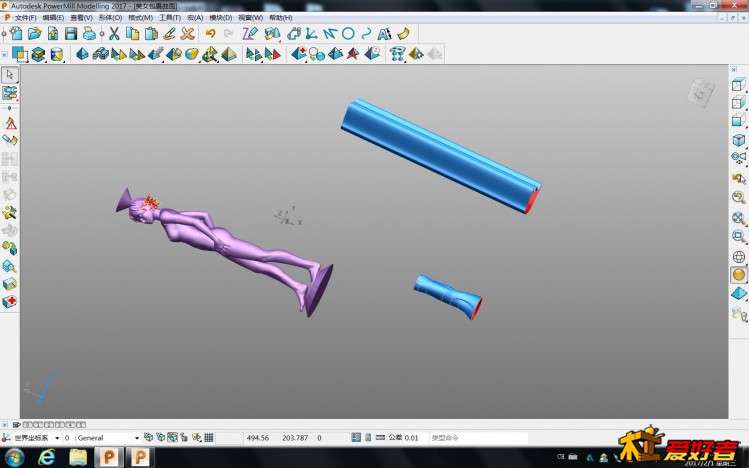Click the Save floppy disk icon
The width and height of the screenshot is (749, 468).
tap(71, 33)
